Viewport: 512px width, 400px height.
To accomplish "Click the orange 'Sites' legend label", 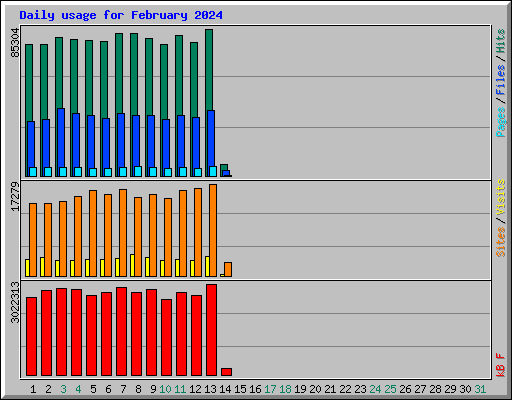I will (x=501, y=242).
